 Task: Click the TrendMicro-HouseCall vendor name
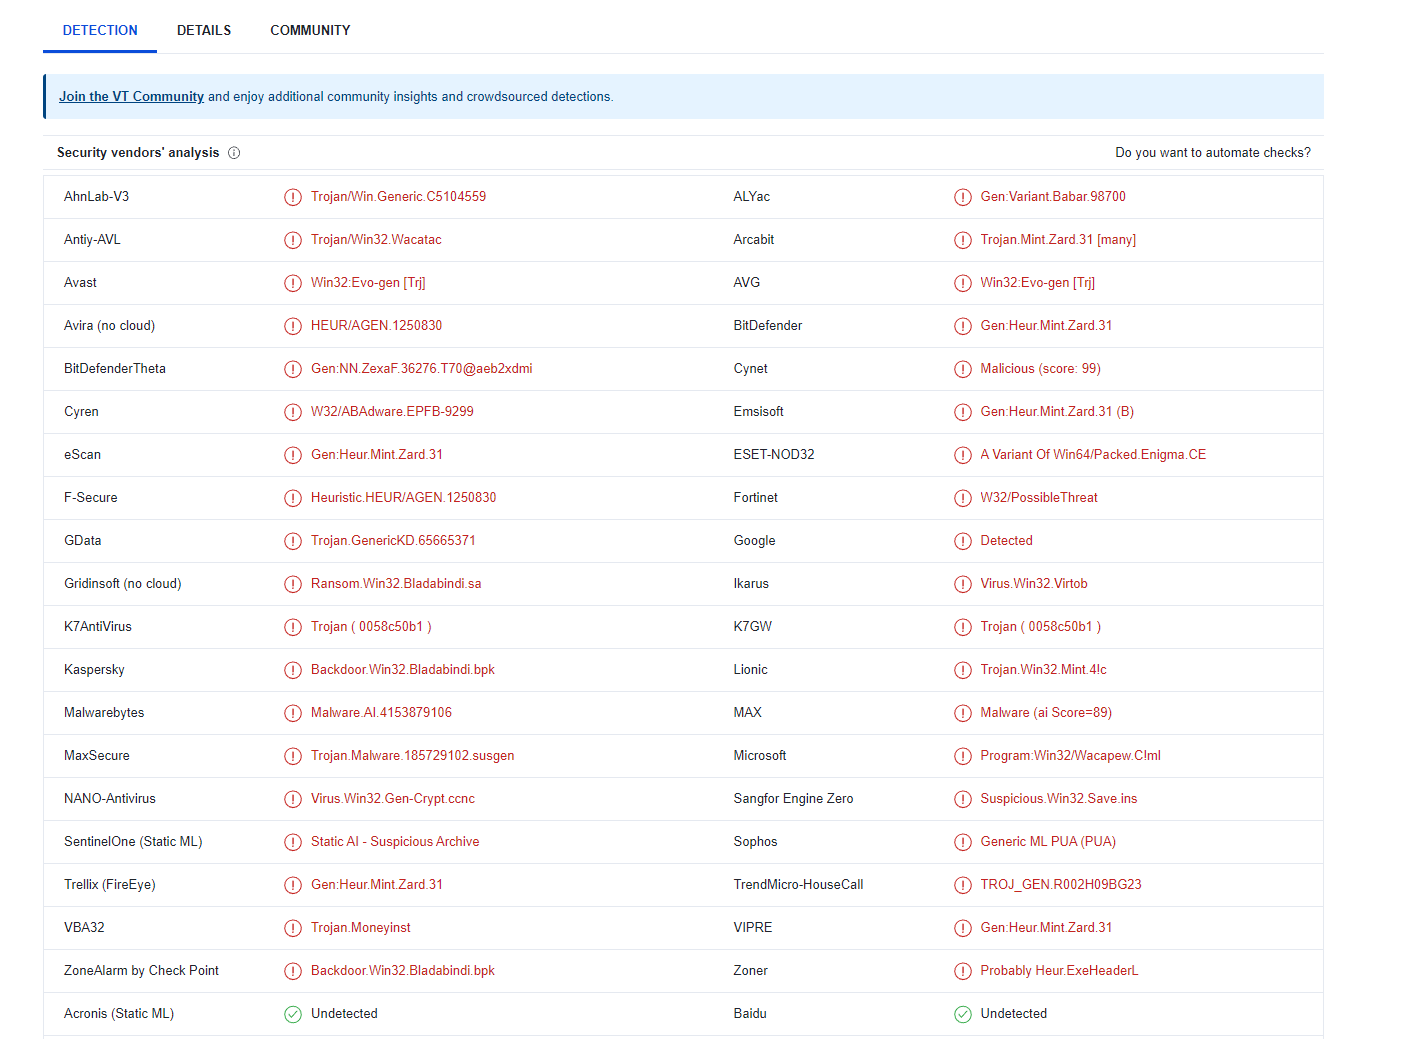pos(798,885)
